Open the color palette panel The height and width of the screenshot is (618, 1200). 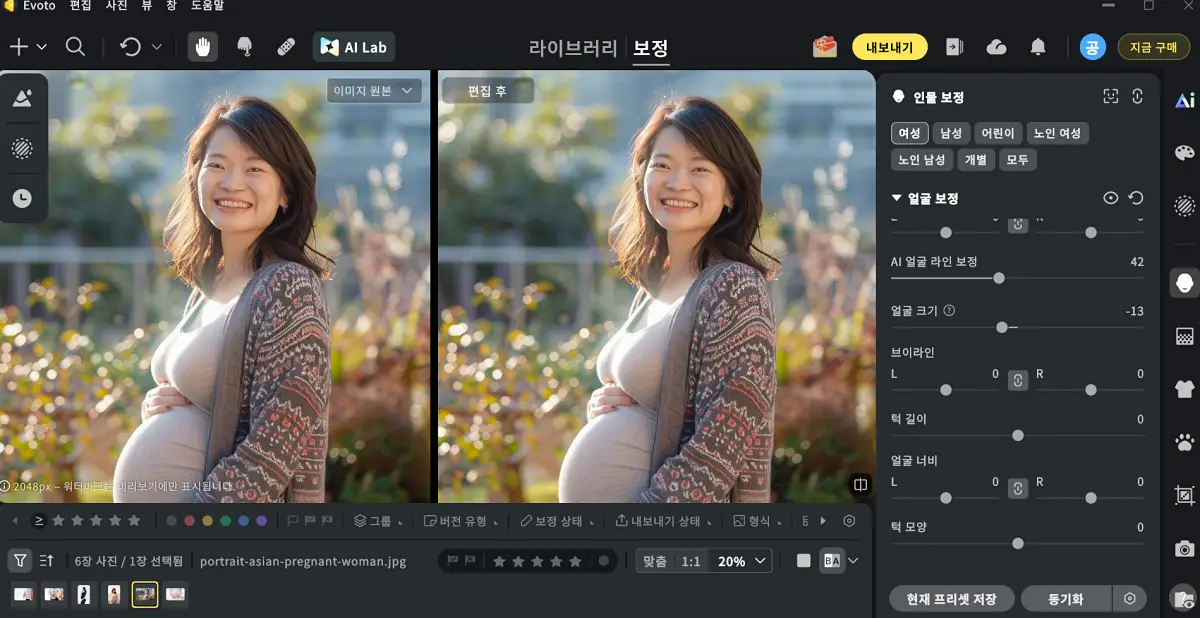(x=1184, y=153)
